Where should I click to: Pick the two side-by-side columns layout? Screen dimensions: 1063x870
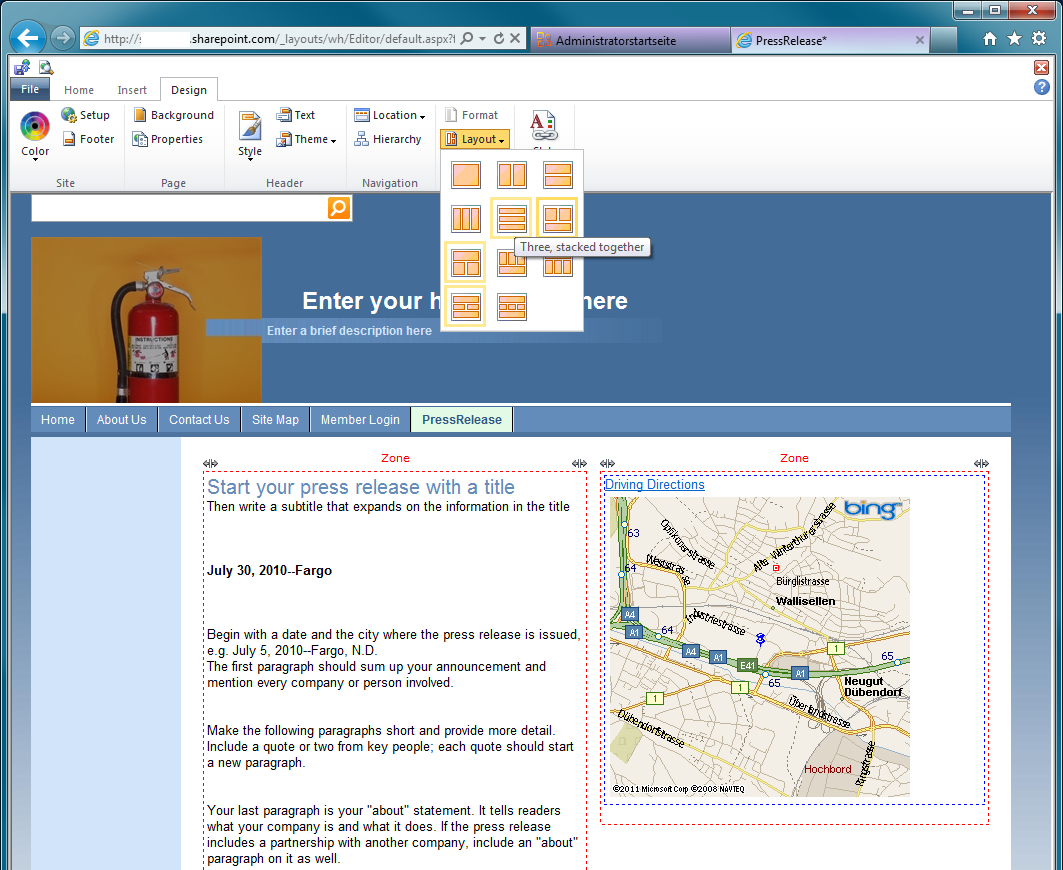(512, 175)
